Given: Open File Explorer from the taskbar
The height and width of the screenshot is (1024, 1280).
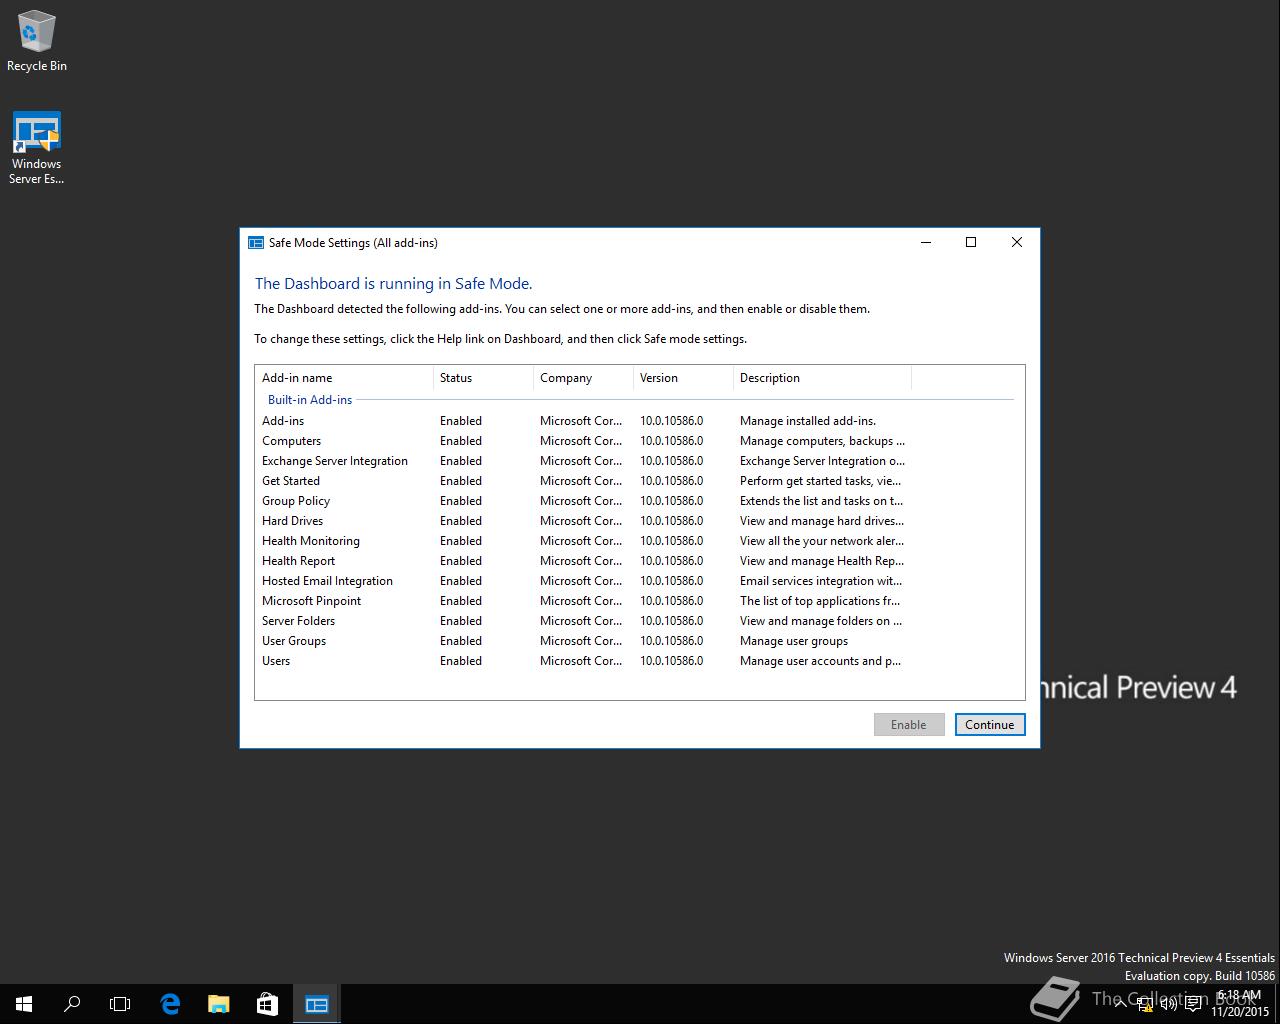Looking at the screenshot, I should 218,1004.
